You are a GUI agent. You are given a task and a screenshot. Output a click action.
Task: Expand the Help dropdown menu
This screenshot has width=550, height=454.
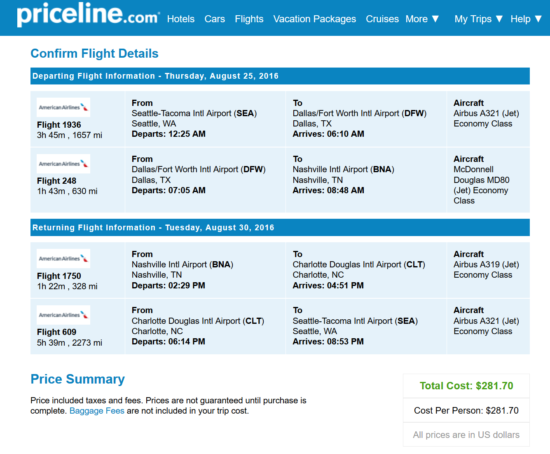(526, 19)
